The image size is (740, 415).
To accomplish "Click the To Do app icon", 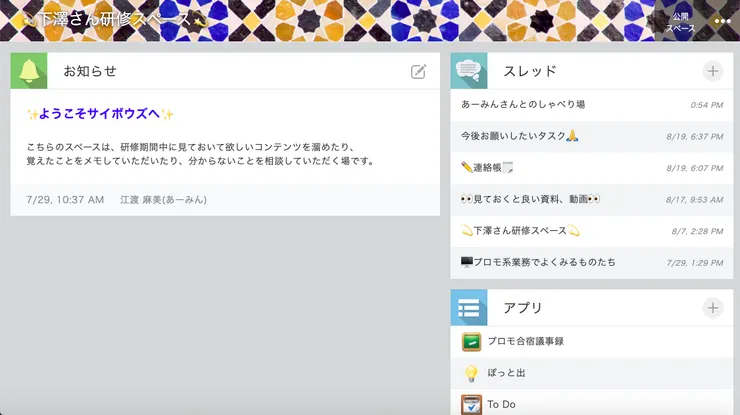I will 471,404.
